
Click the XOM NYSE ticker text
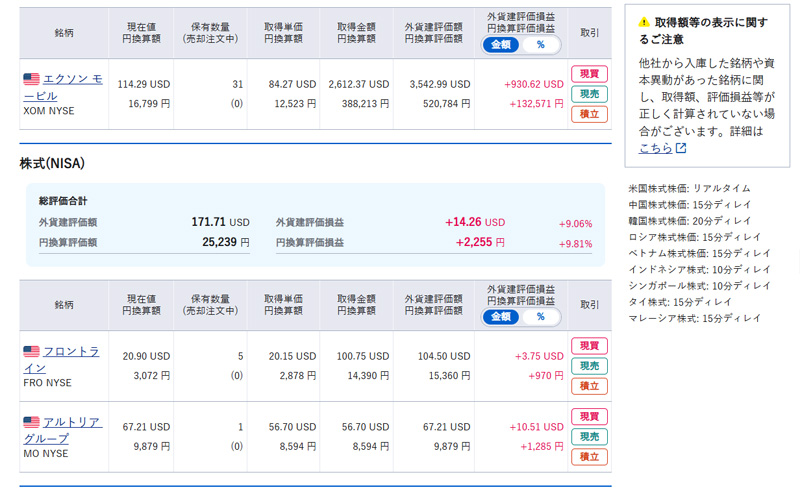point(49,111)
